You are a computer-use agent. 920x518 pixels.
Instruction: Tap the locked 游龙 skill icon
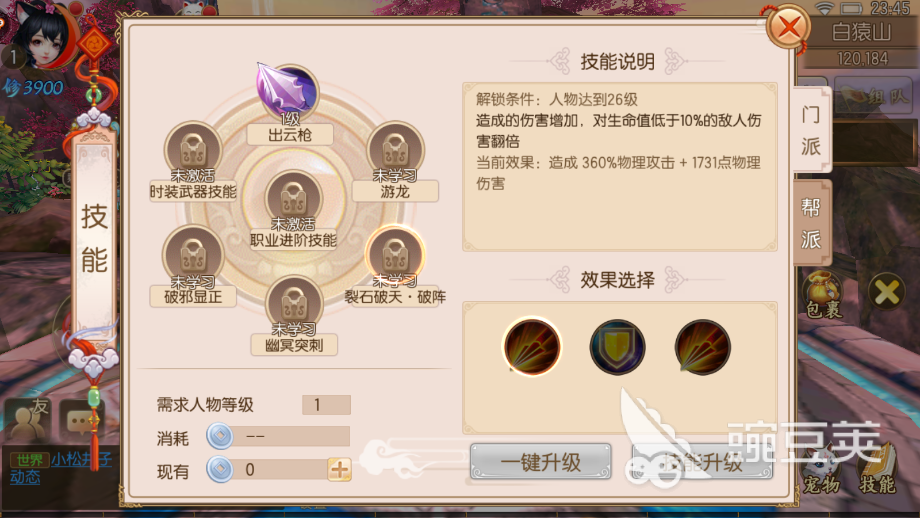pos(395,150)
